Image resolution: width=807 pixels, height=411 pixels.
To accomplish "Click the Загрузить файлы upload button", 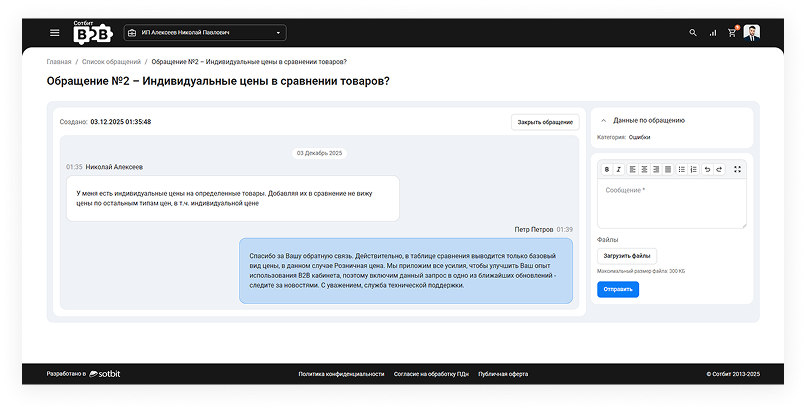I will pos(627,256).
